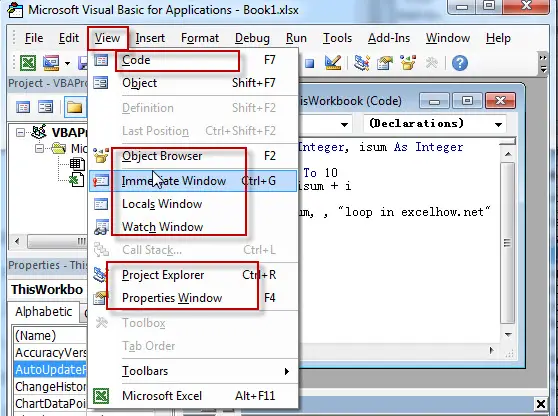Open the Edit menu
Image resolution: width=558 pixels, height=416 pixels.
pyautogui.click(x=69, y=38)
